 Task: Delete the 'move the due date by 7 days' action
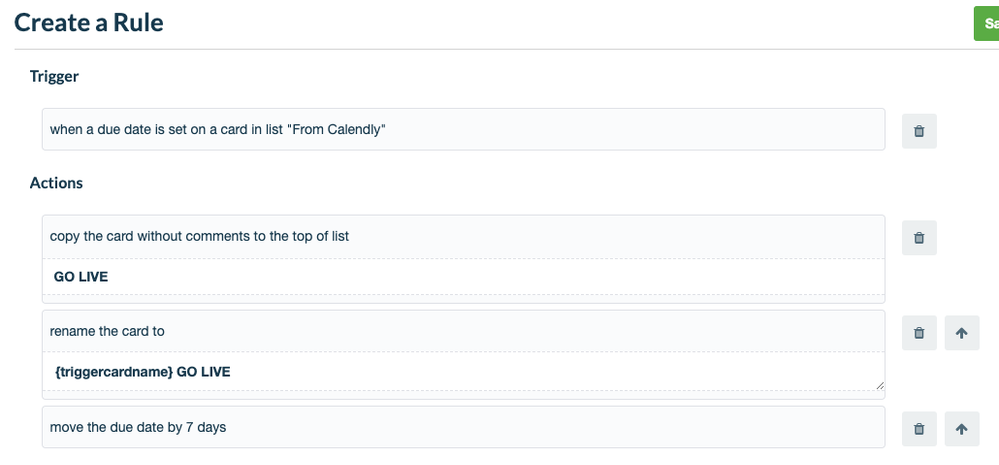click(919, 429)
